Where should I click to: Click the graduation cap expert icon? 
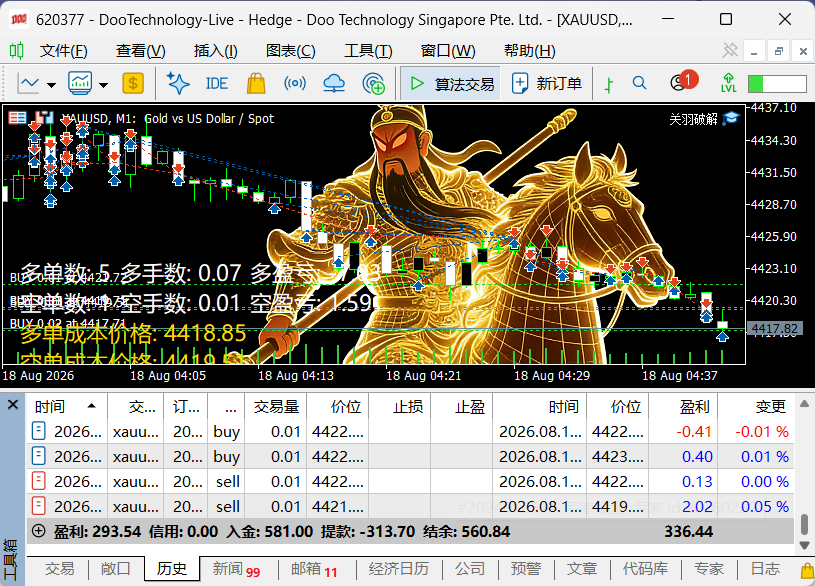(x=731, y=118)
